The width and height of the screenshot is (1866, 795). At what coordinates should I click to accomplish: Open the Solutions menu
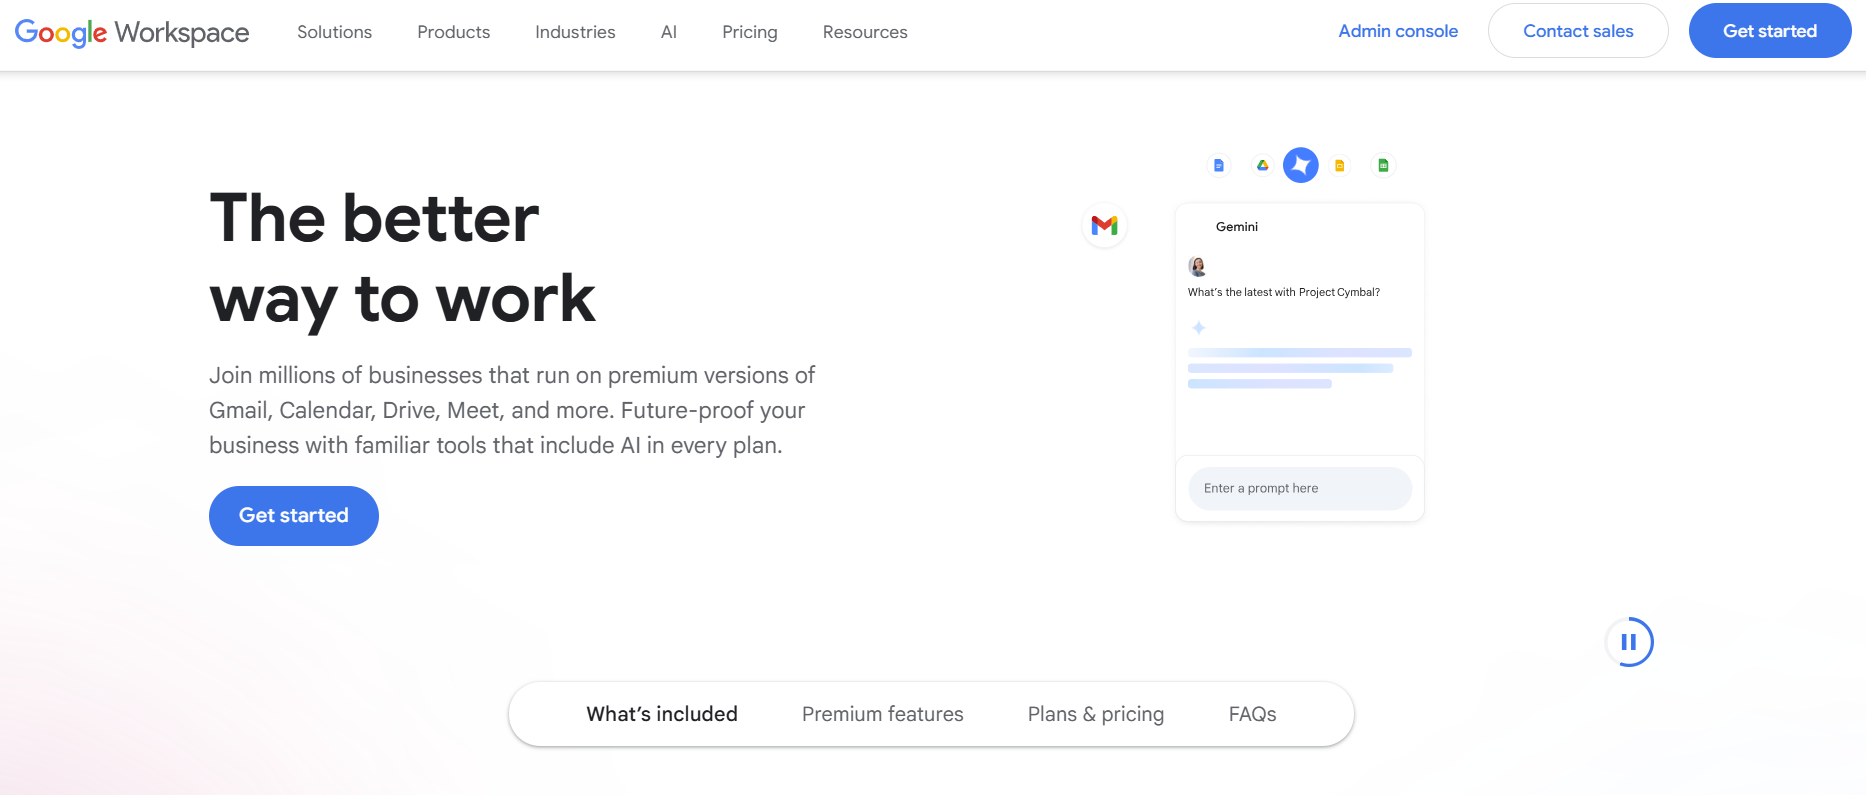click(334, 32)
